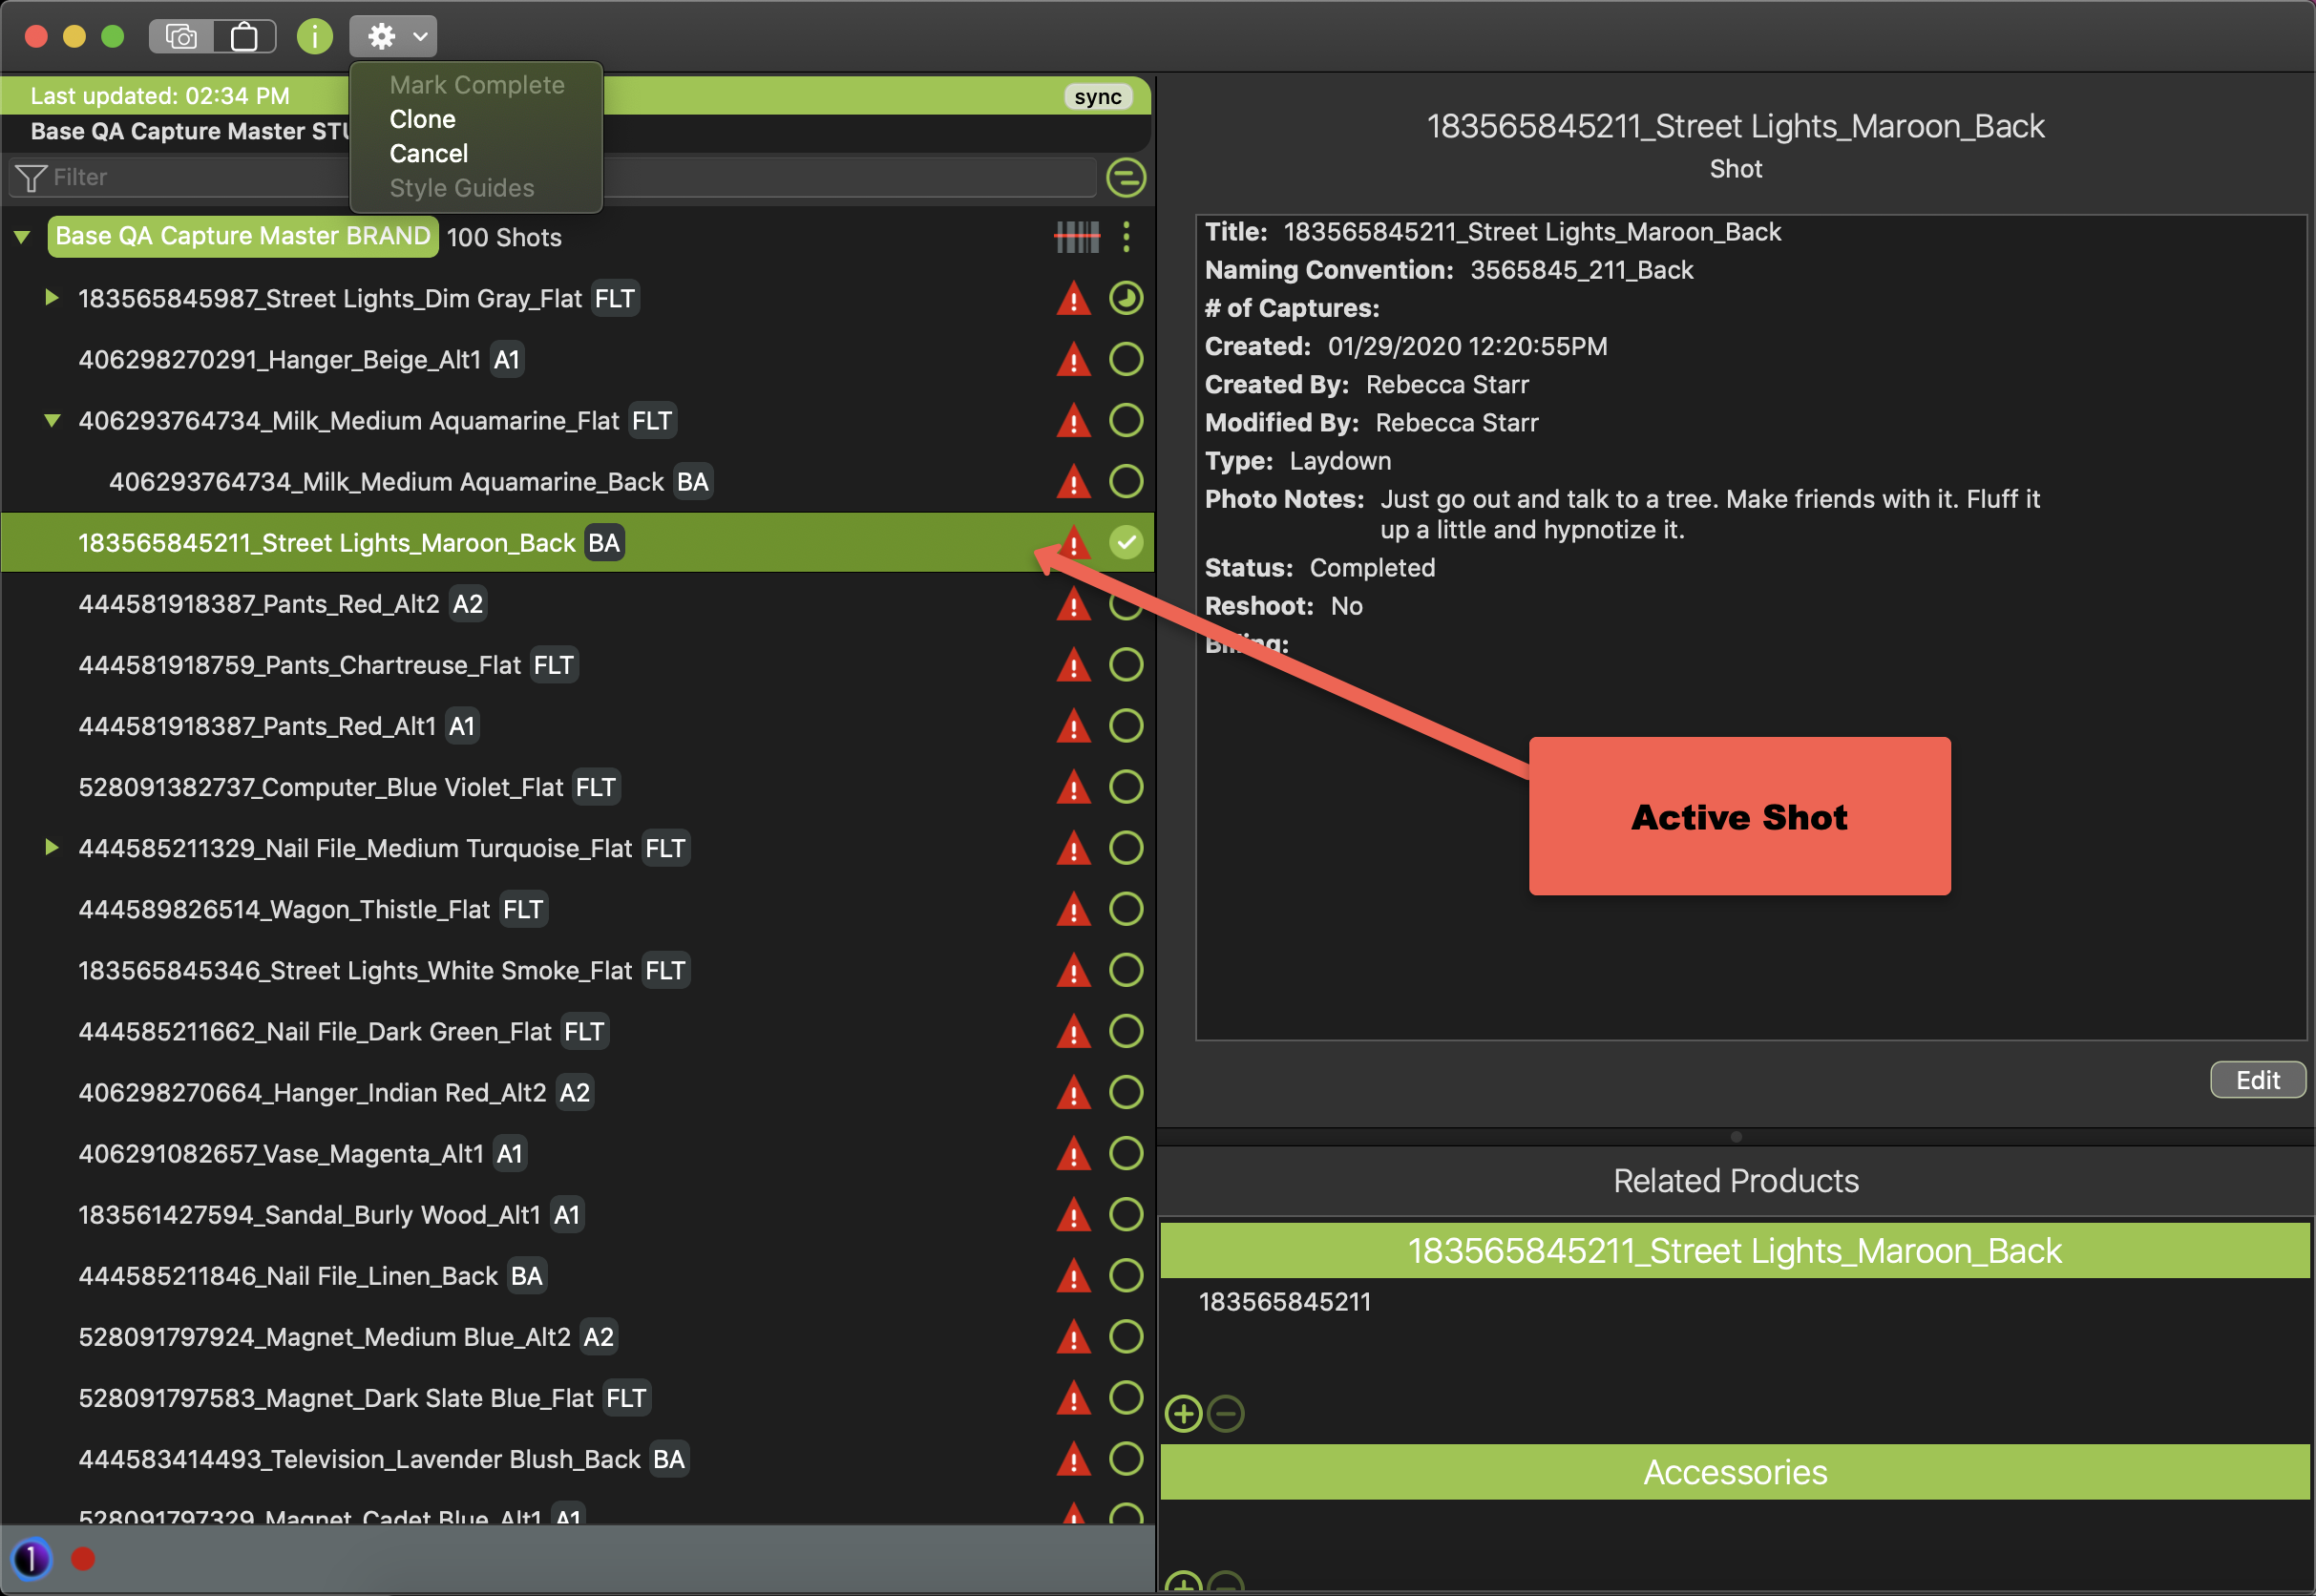2316x1596 pixels.
Task: Click the camera capture icon in toolbar
Action: point(181,37)
